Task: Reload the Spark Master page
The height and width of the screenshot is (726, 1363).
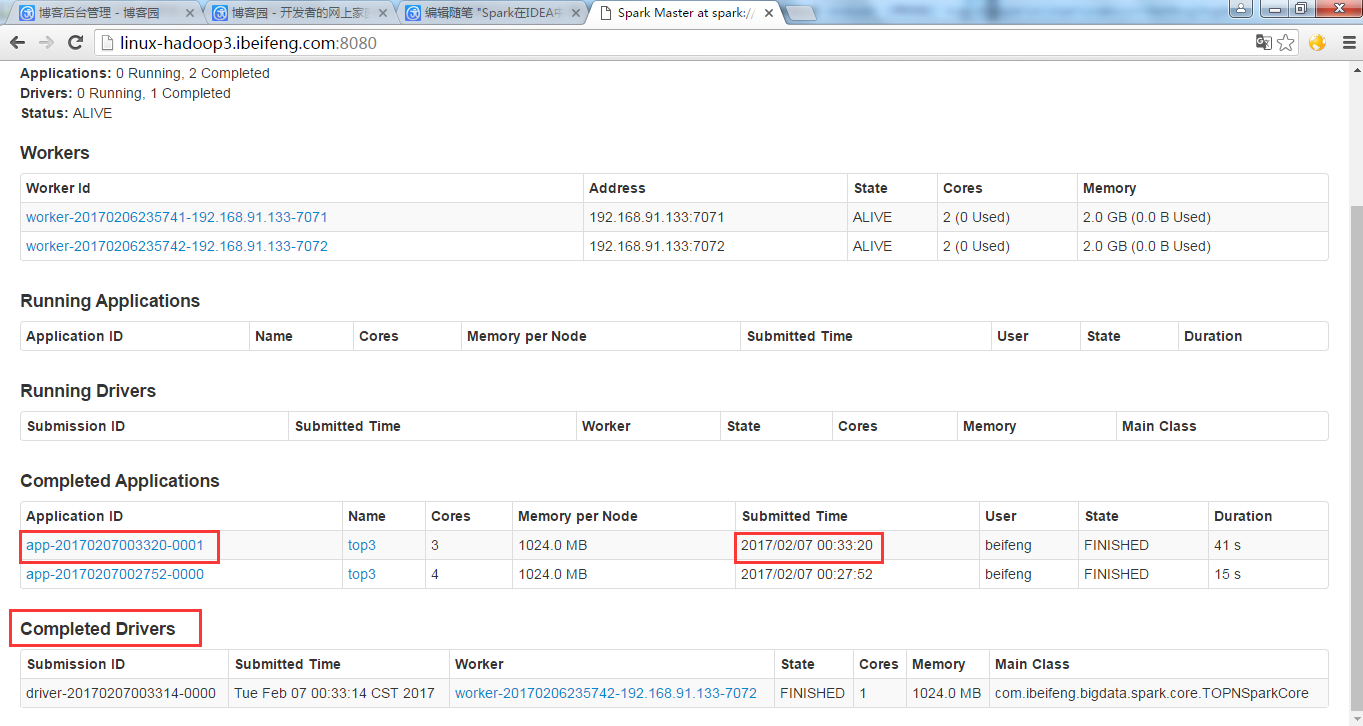Action: [75, 43]
